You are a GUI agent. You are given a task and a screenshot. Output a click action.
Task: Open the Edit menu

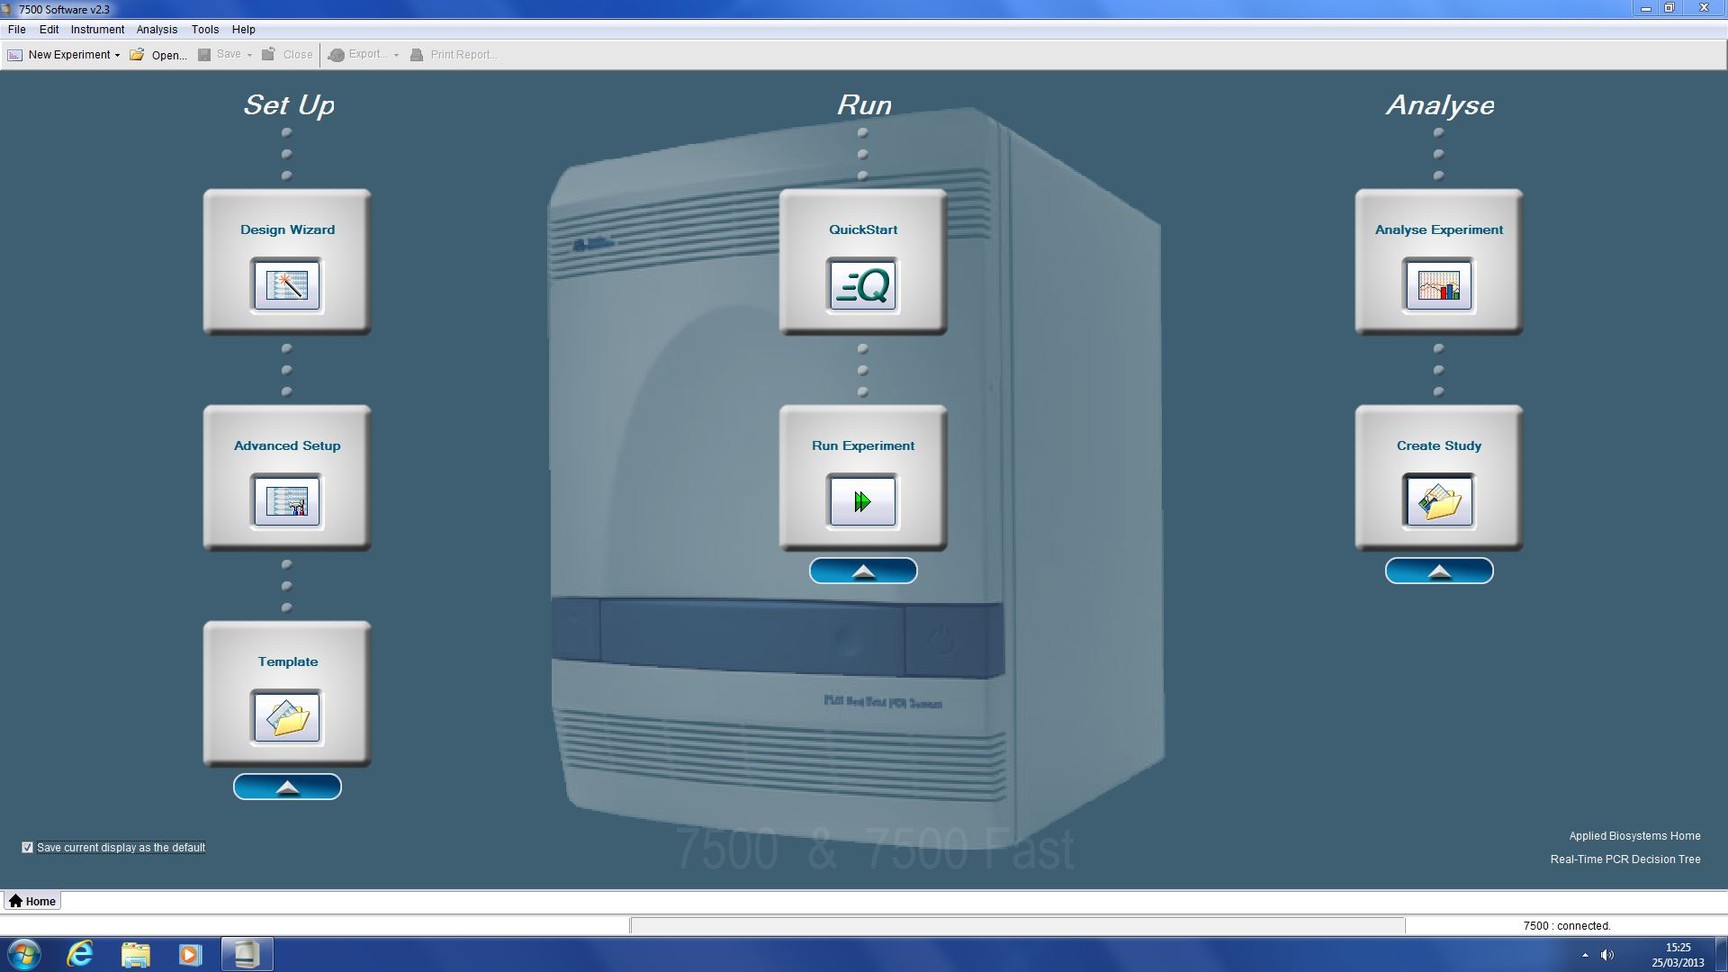click(49, 29)
